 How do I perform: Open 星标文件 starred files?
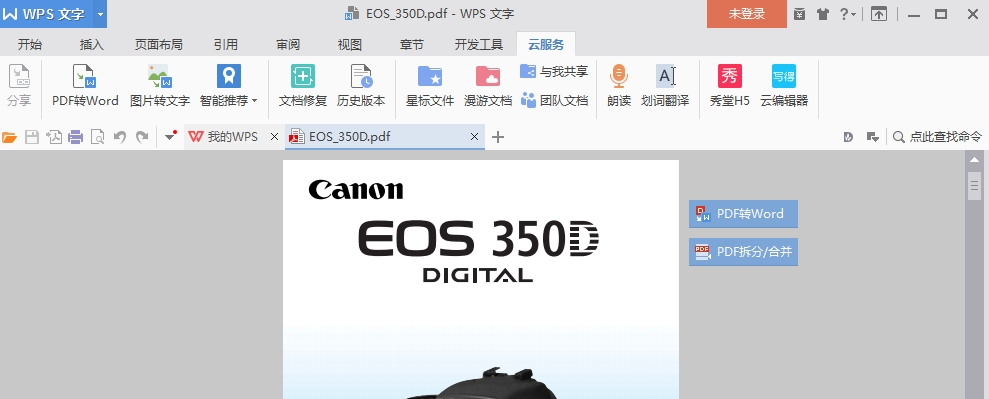point(430,86)
